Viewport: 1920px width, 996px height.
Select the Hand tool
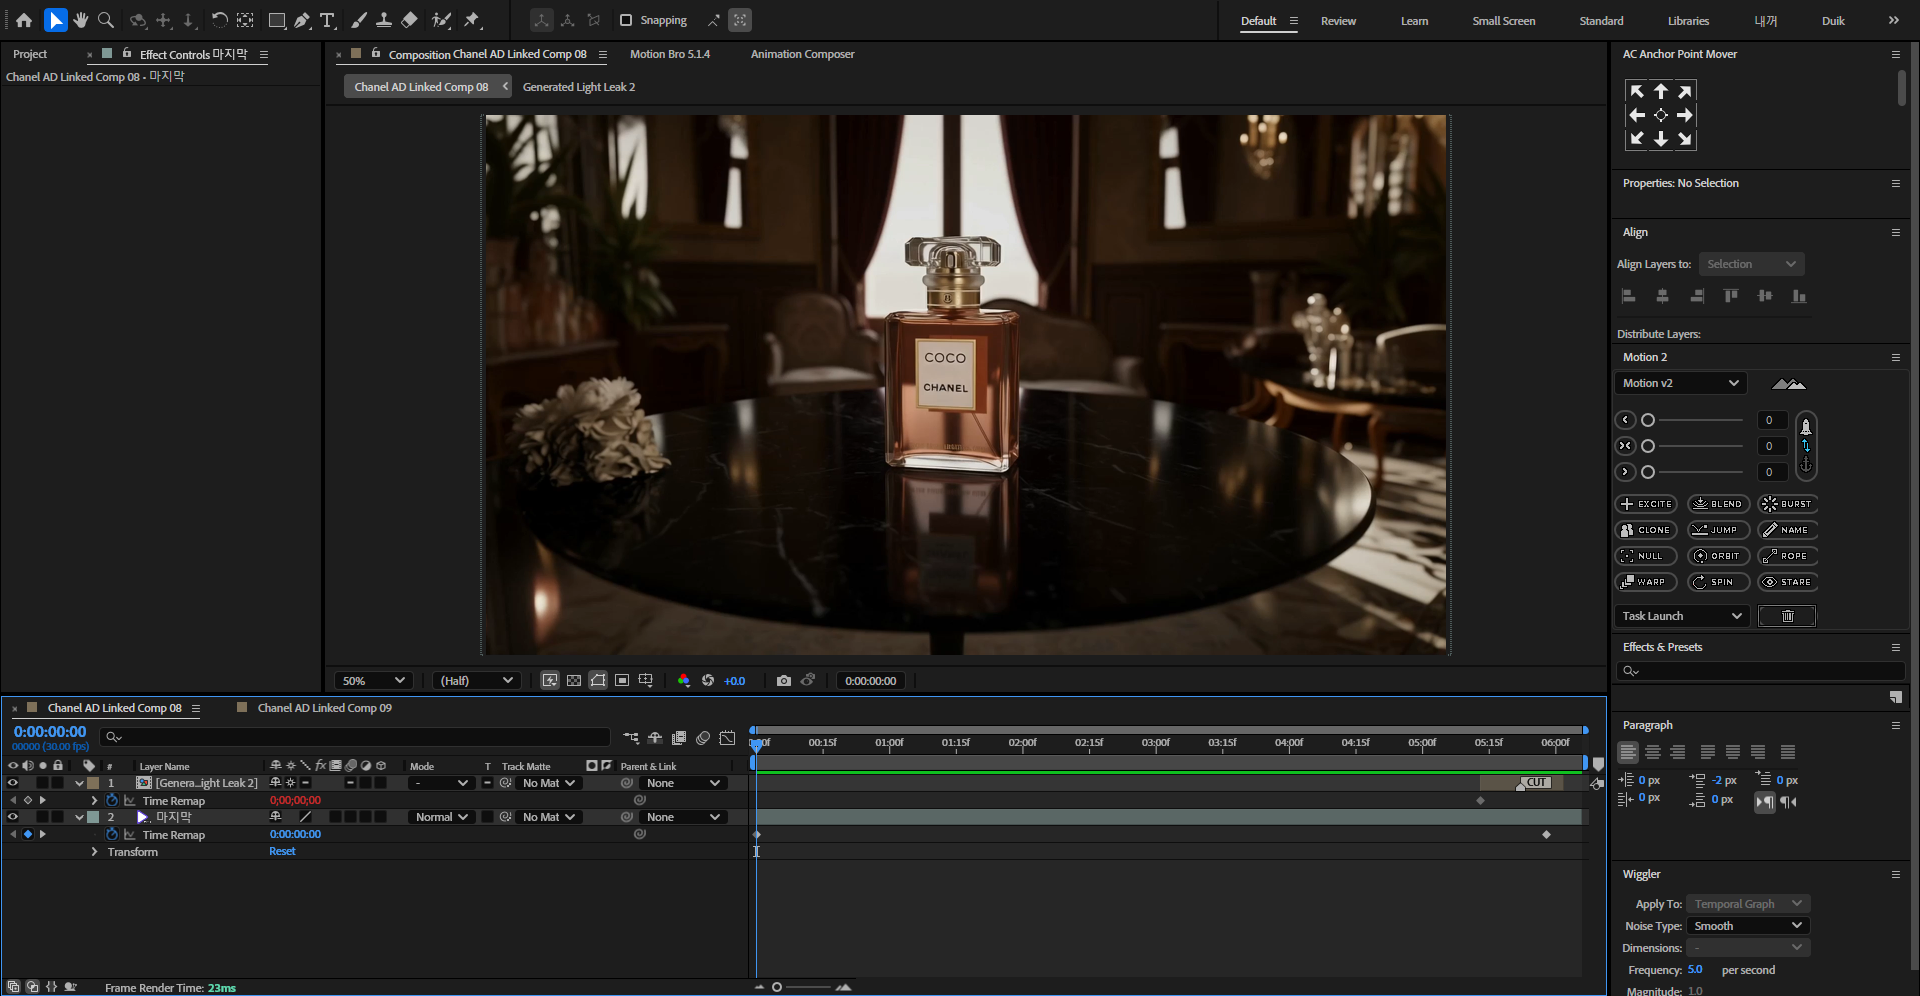81,20
